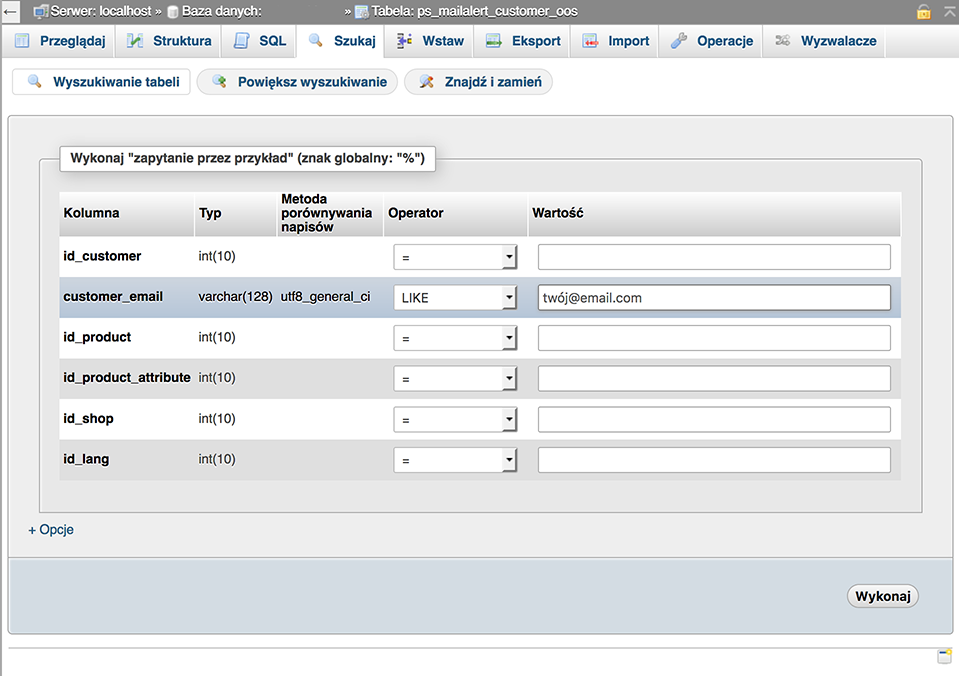This screenshot has width=959, height=676.
Task: Click the Serwer: localhost breadcrumb link
Action: 101,12
